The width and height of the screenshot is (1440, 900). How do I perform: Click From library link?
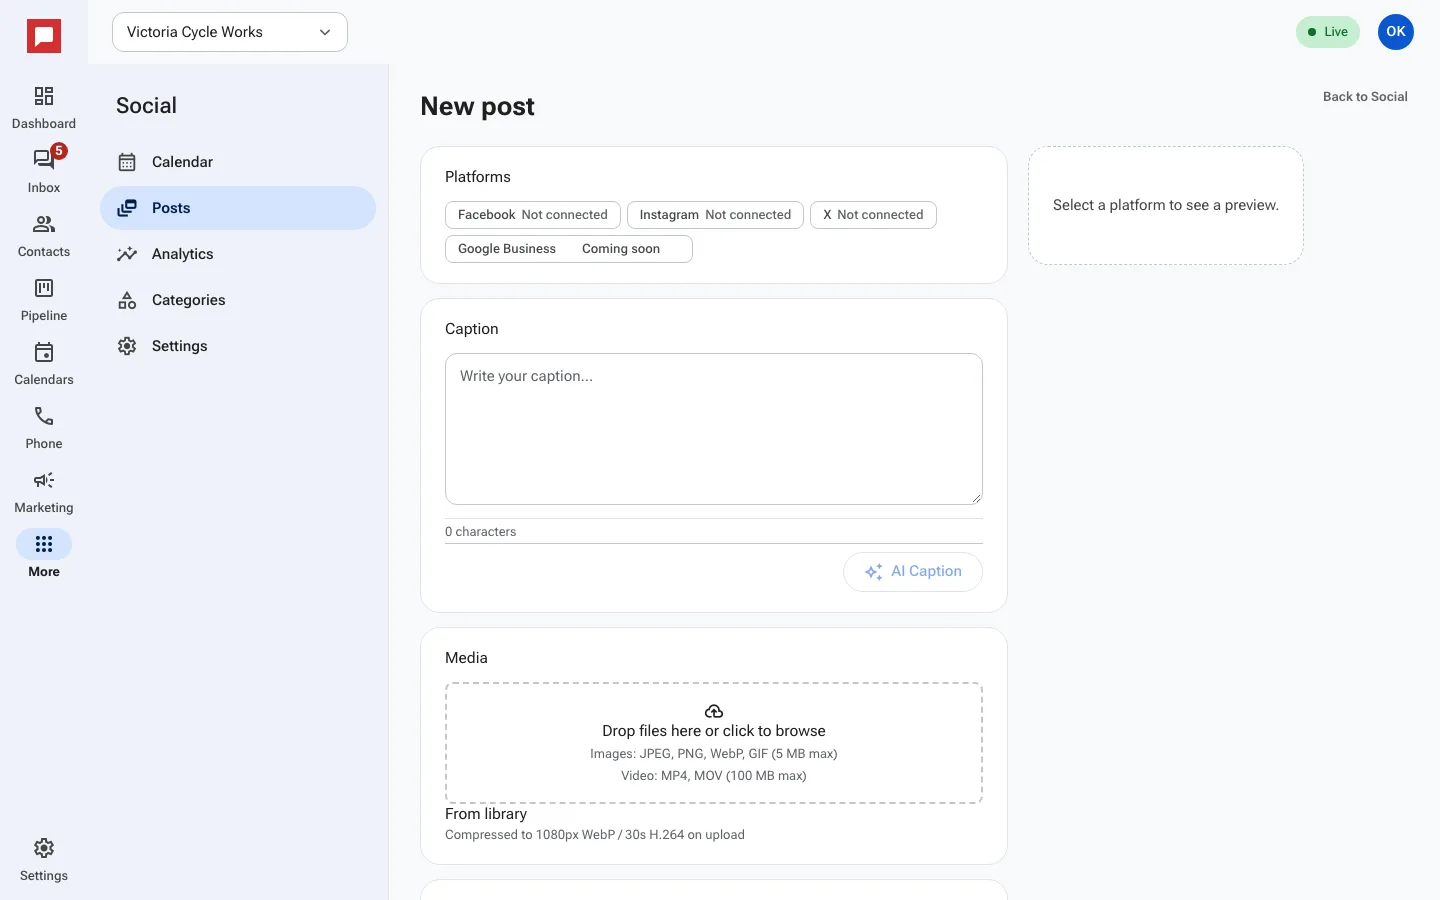[486, 814]
